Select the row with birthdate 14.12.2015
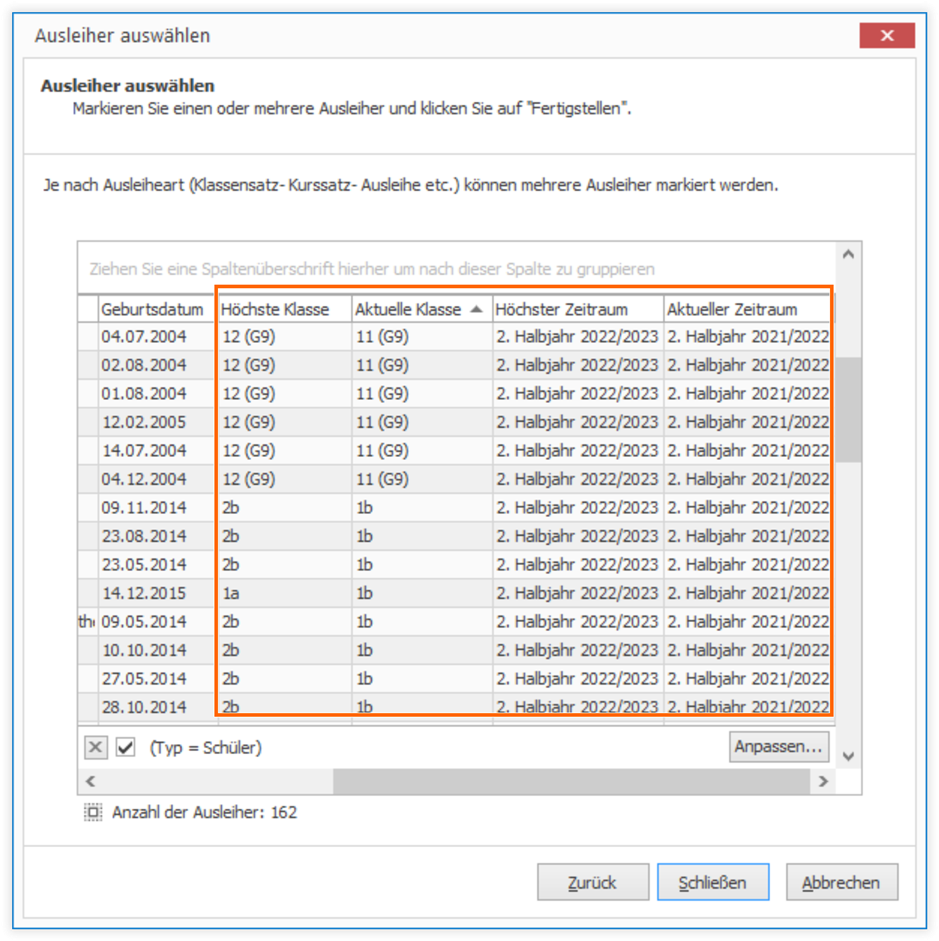This screenshot has width=939, height=941. [x=455, y=593]
